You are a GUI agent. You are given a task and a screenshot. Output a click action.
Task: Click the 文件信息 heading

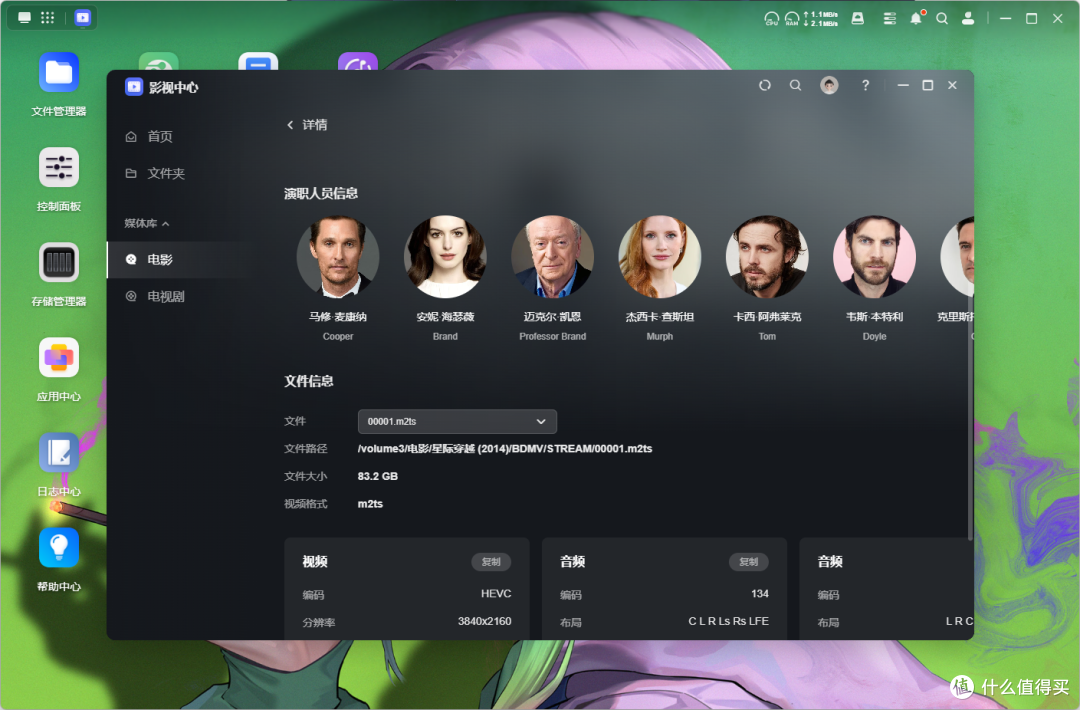click(x=309, y=381)
